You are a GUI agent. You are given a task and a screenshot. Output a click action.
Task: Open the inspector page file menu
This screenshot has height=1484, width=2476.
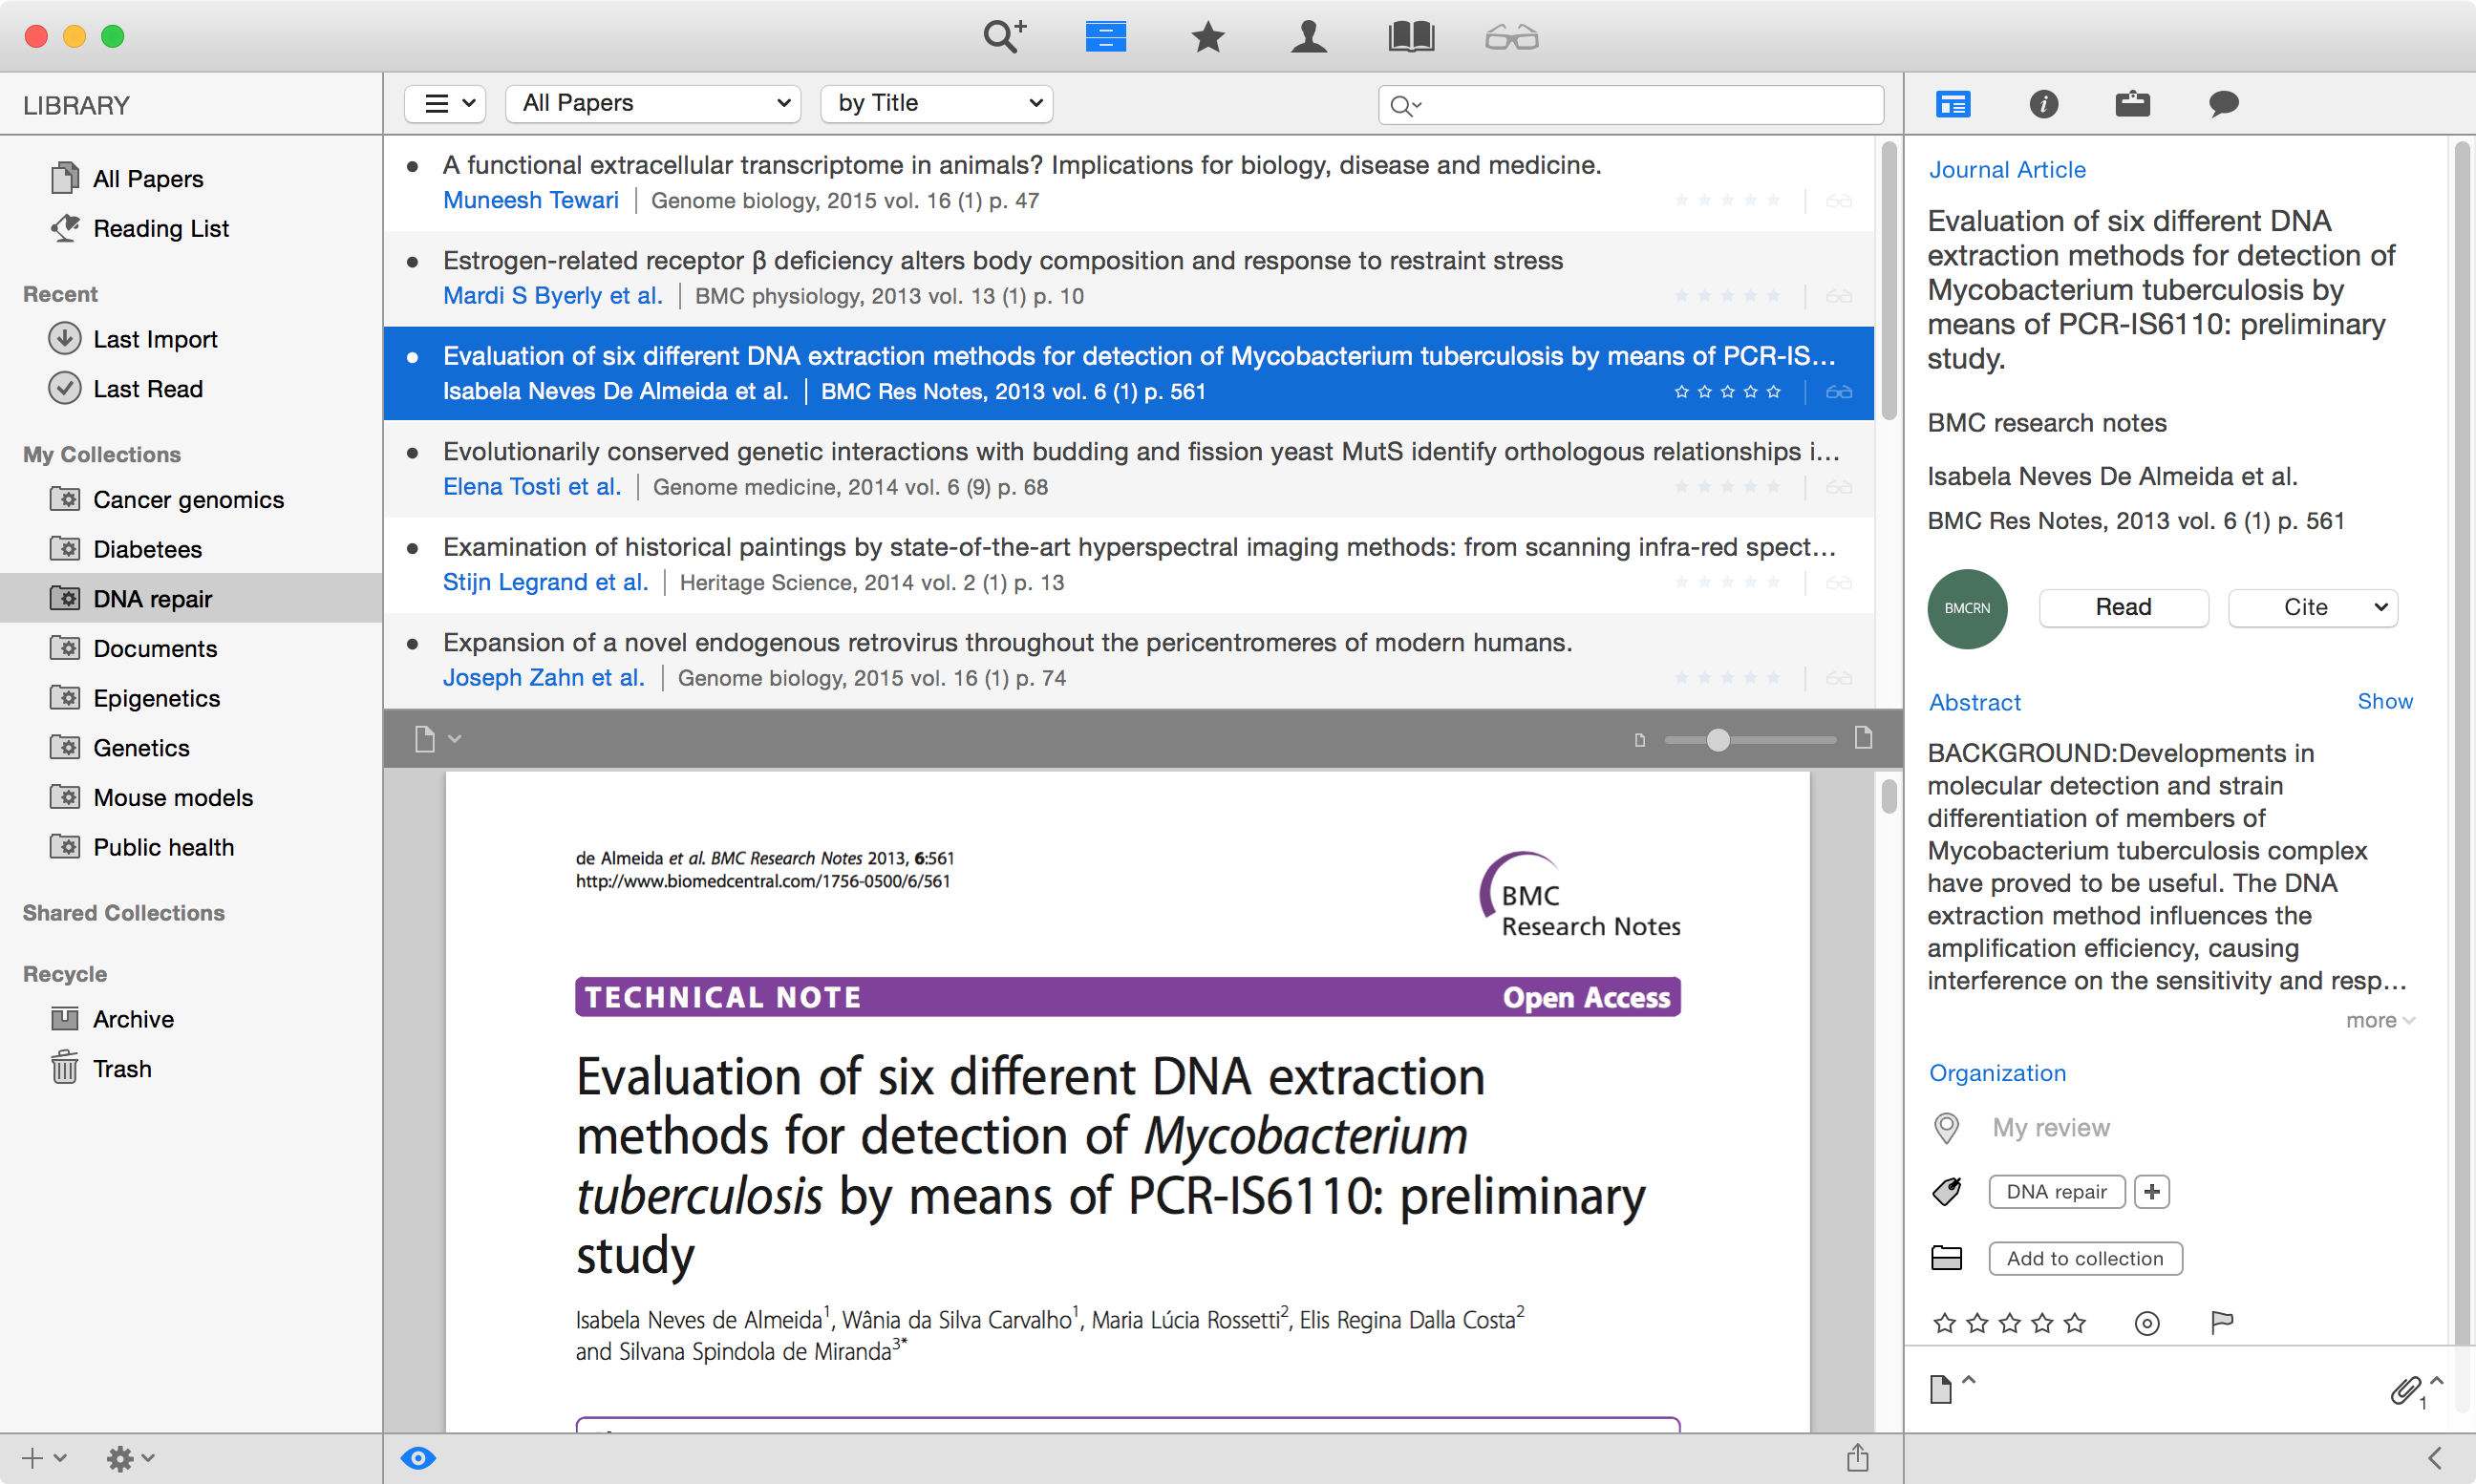pos(1950,1388)
